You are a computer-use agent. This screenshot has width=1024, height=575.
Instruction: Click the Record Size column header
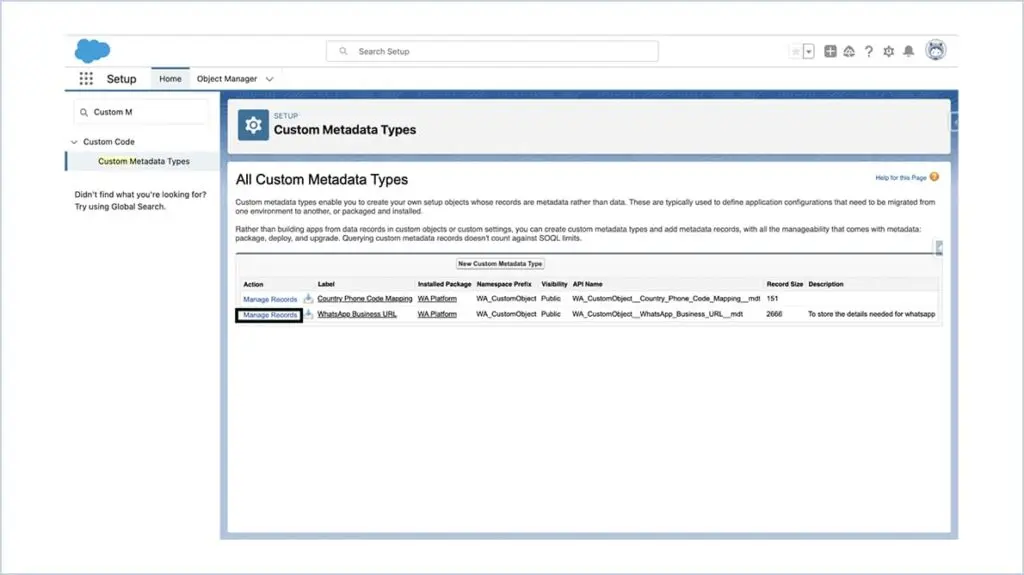[x=784, y=284]
